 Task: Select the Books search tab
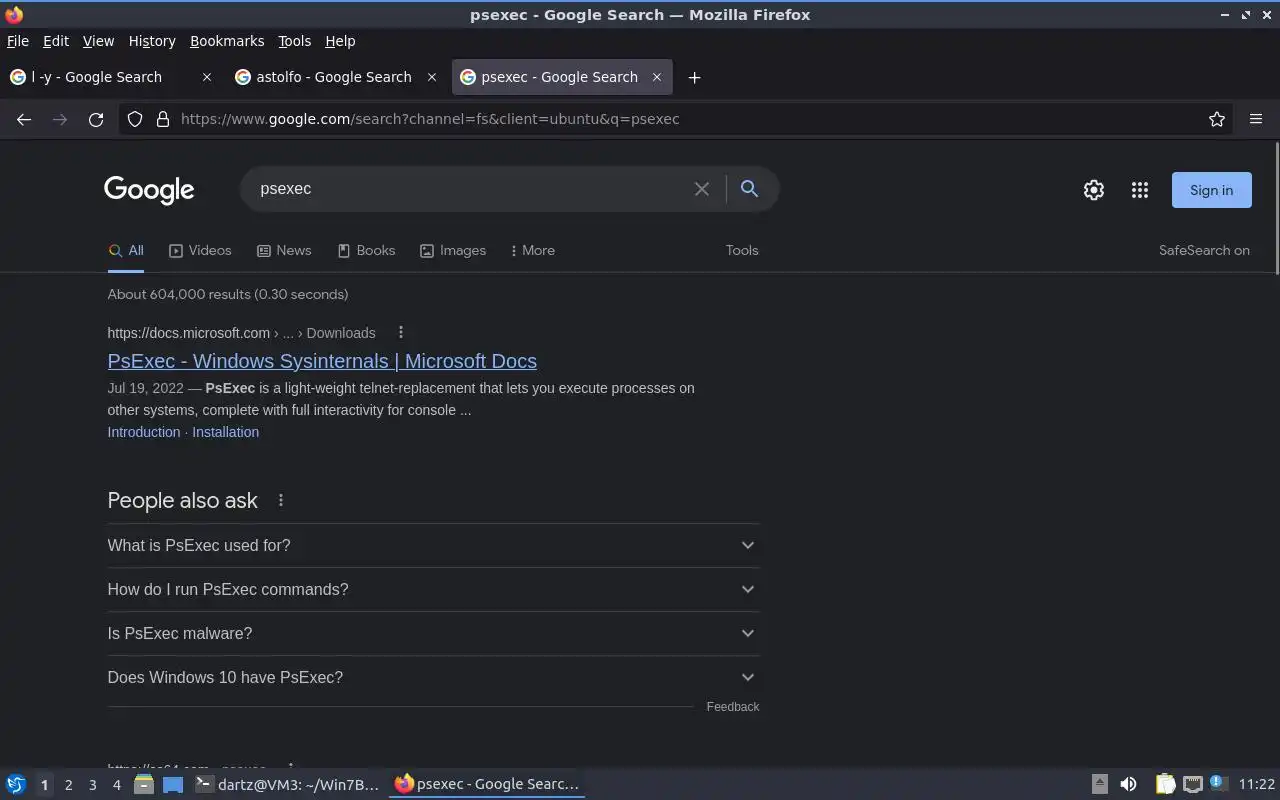(x=366, y=250)
